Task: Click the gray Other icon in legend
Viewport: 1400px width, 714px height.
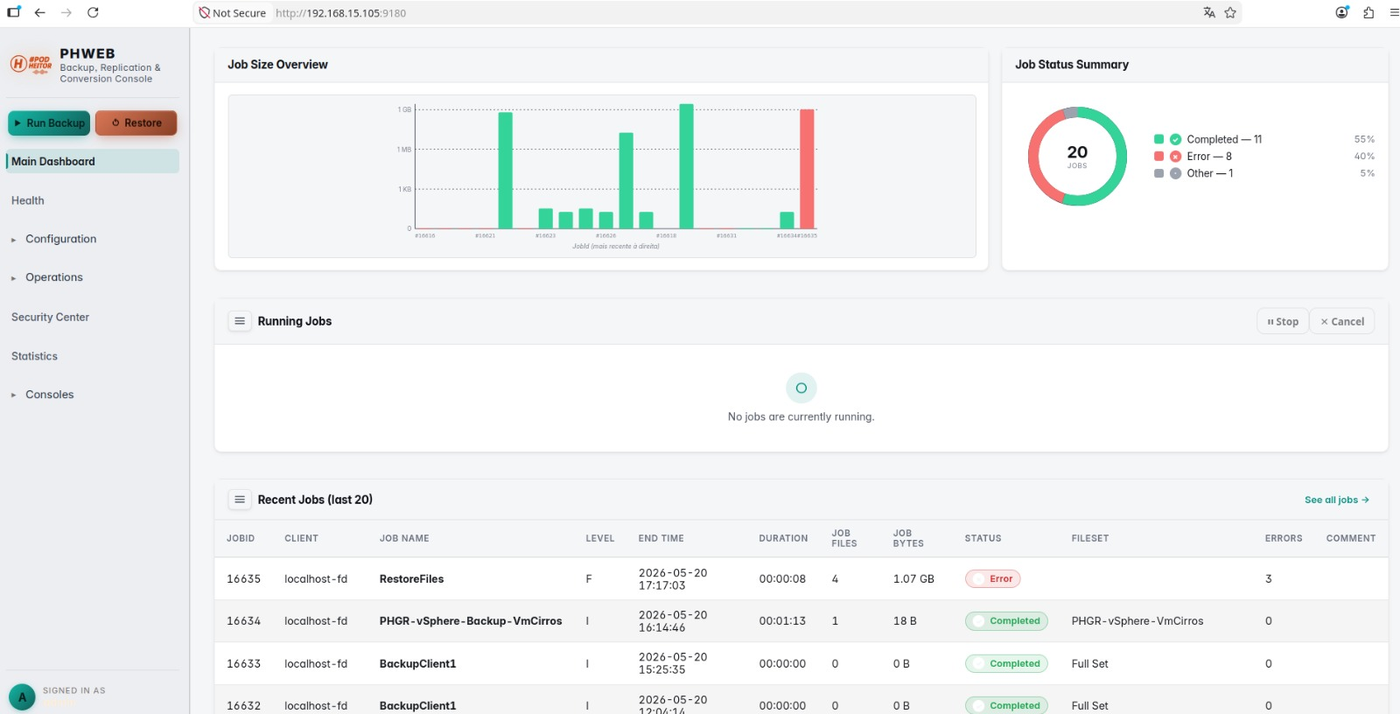Action: [1176, 173]
